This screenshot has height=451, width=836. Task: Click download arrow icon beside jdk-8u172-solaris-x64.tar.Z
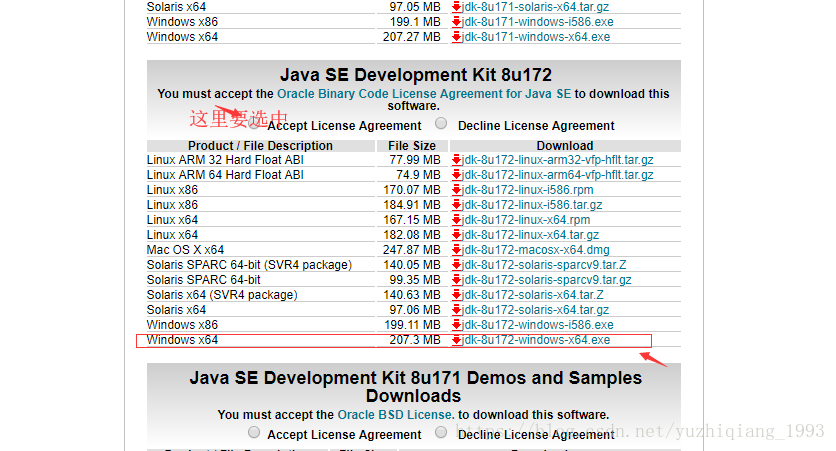456,295
